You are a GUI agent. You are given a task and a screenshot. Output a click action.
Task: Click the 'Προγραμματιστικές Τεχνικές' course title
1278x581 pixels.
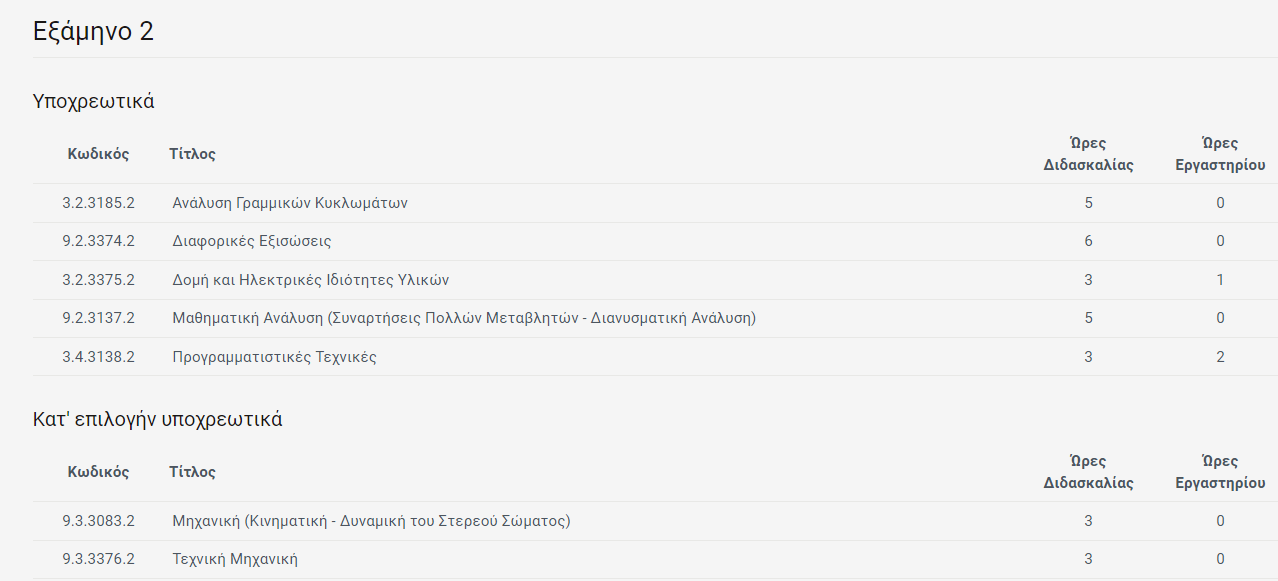pyautogui.click(x=275, y=357)
